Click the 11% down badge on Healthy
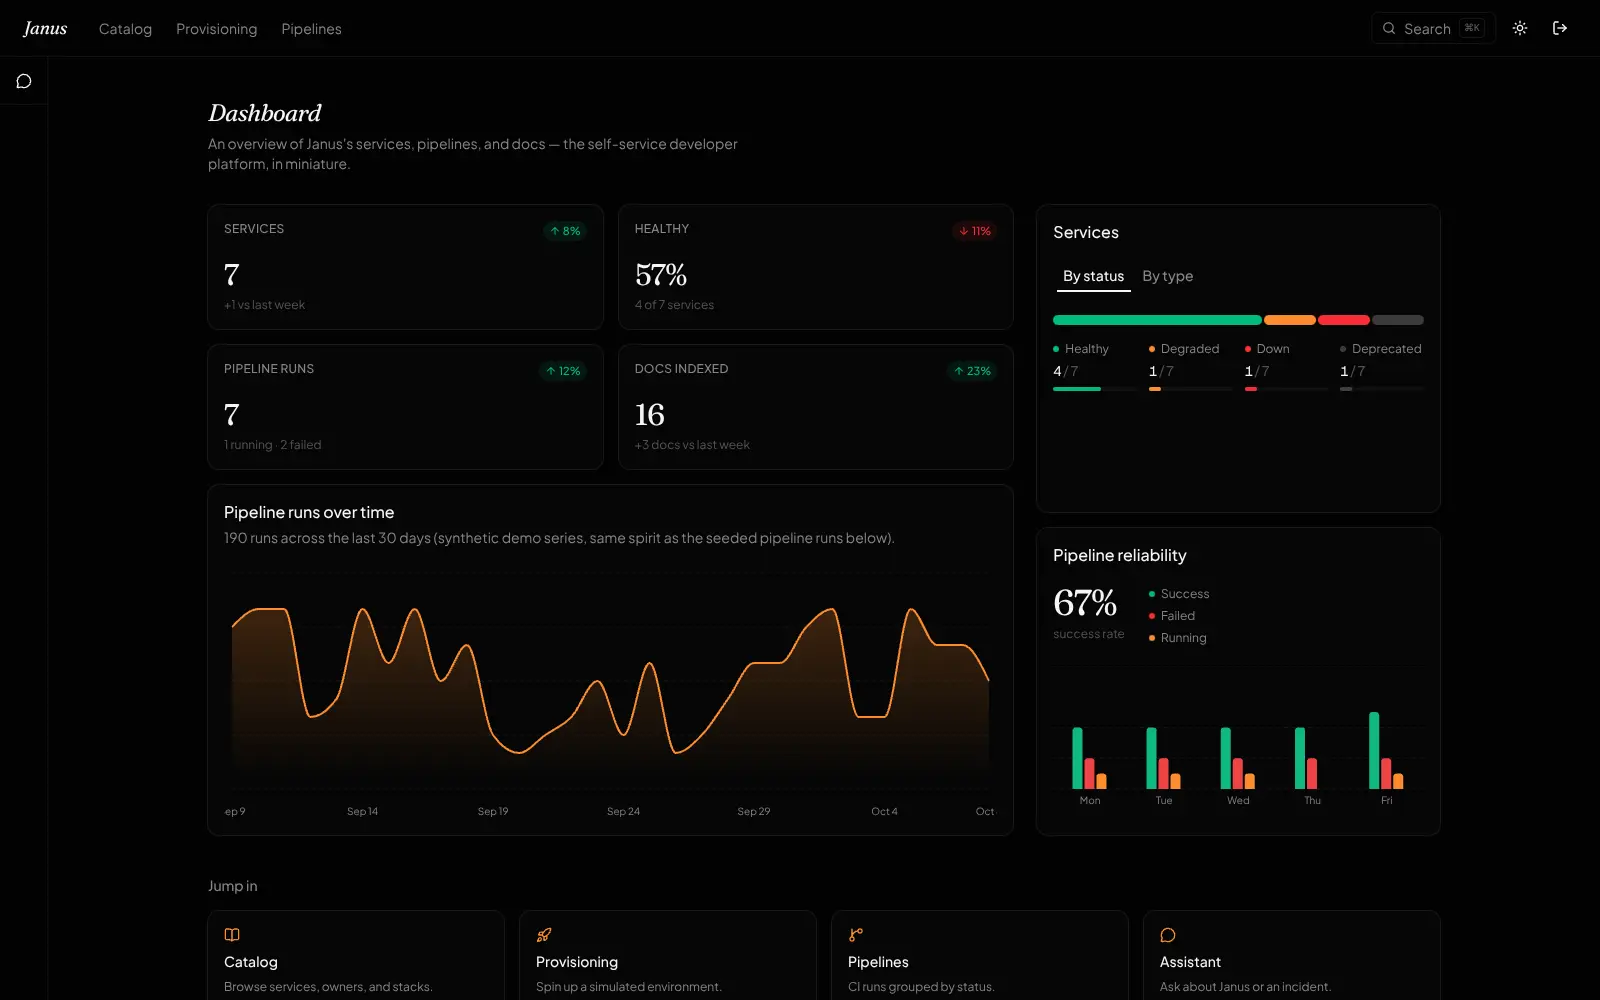 click(x=975, y=231)
